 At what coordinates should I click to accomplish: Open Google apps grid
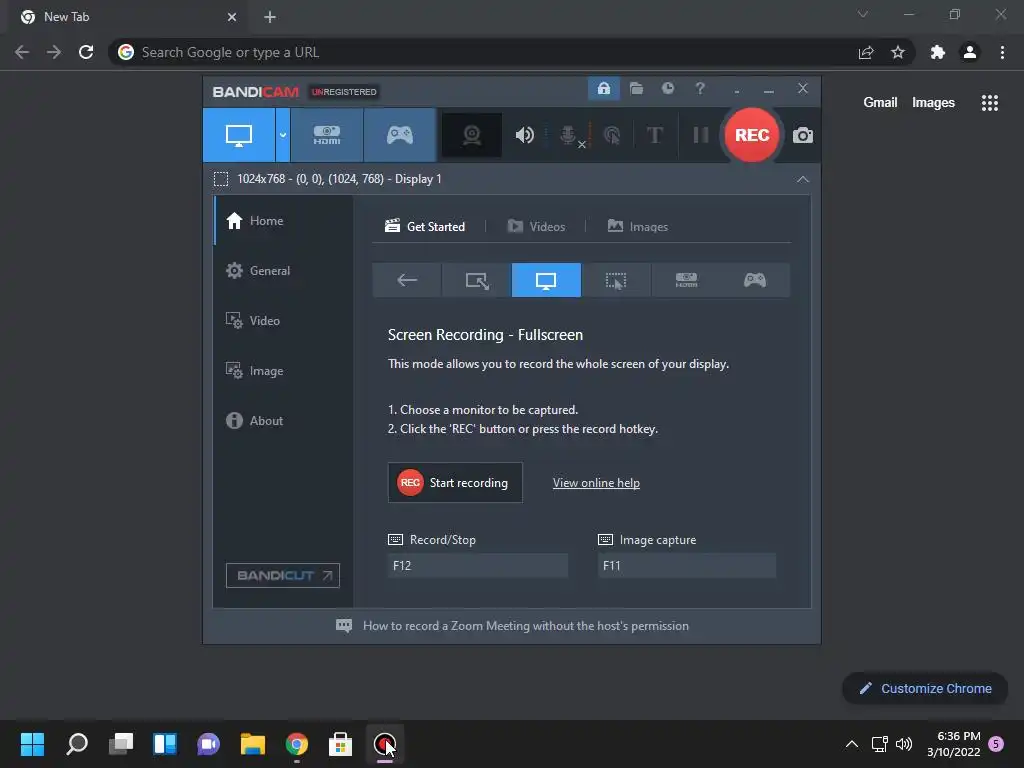coord(989,103)
